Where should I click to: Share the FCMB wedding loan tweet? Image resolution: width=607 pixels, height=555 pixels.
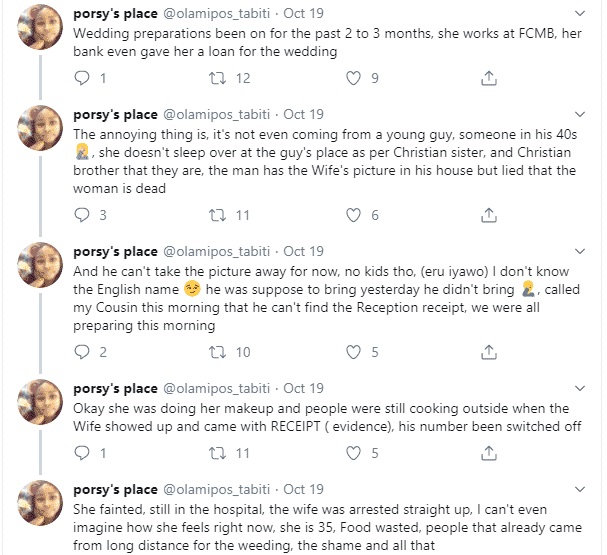pyautogui.click(x=489, y=77)
